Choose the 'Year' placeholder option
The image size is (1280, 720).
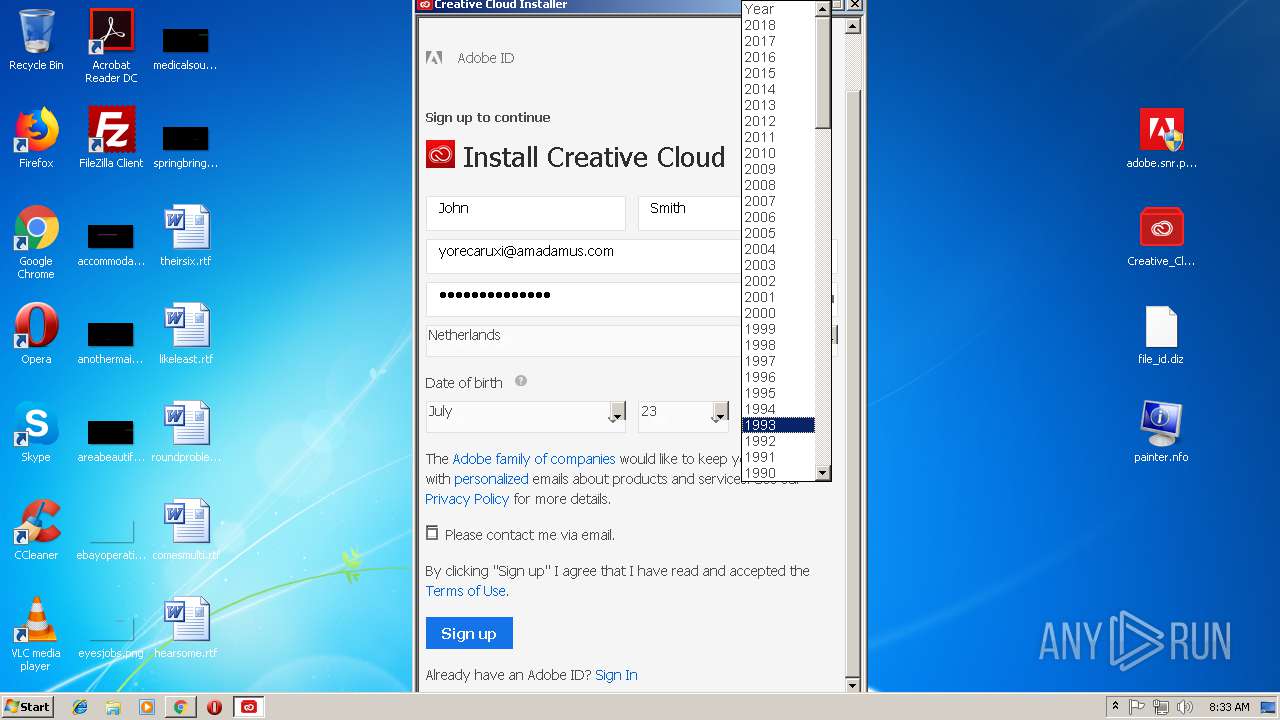click(779, 9)
